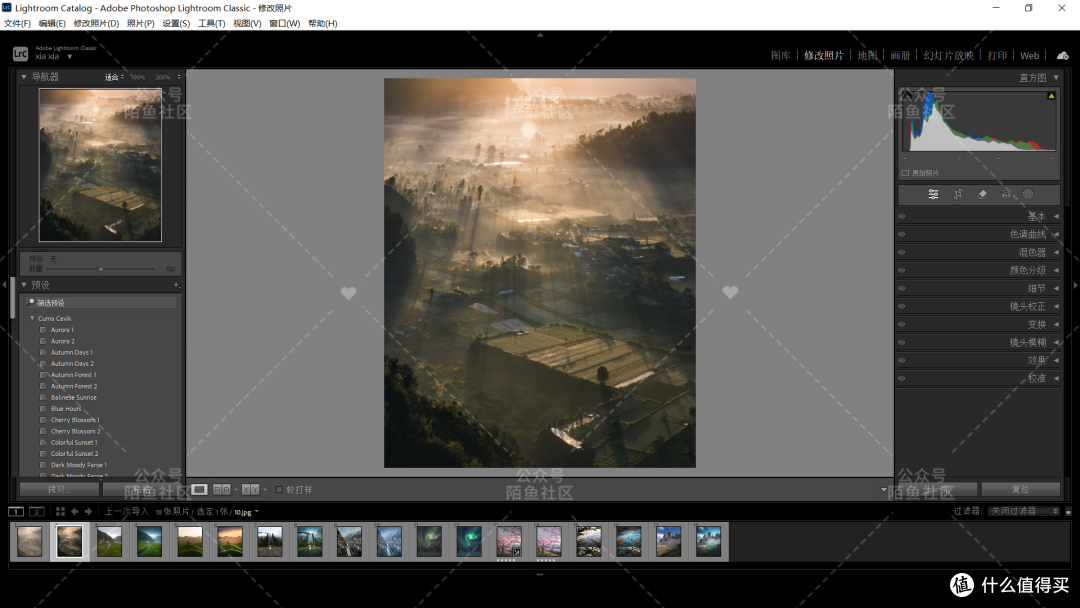Add new preset with plus icon

point(176,284)
